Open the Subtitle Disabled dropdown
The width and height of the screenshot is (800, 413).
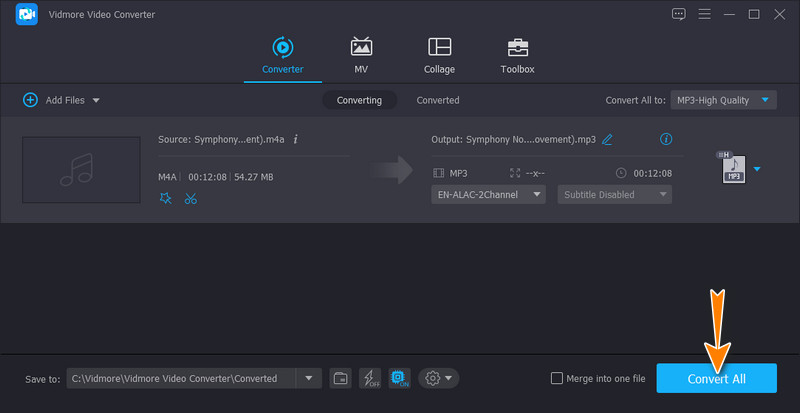(x=614, y=194)
